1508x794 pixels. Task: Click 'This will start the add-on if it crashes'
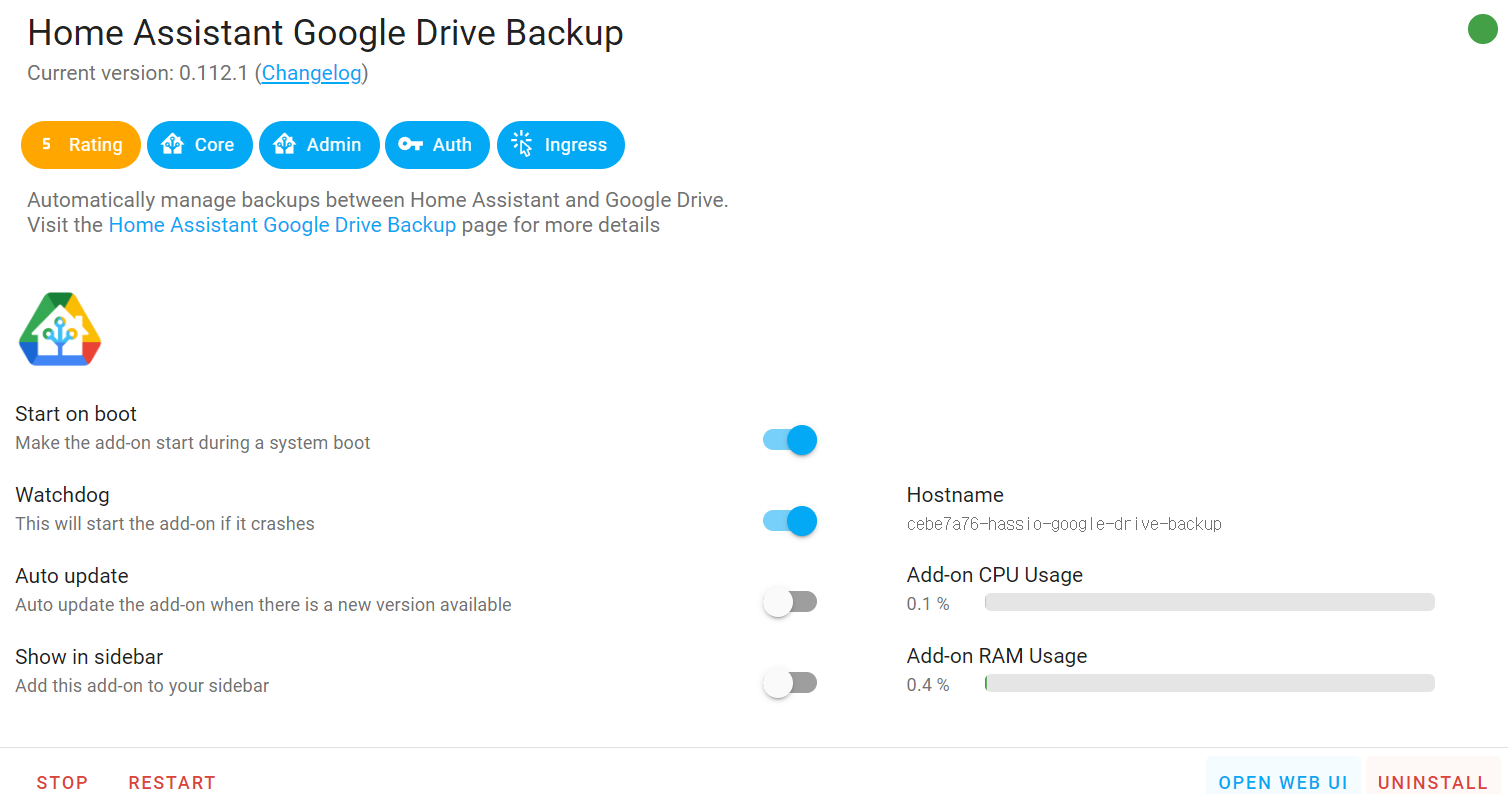[x=165, y=523]
